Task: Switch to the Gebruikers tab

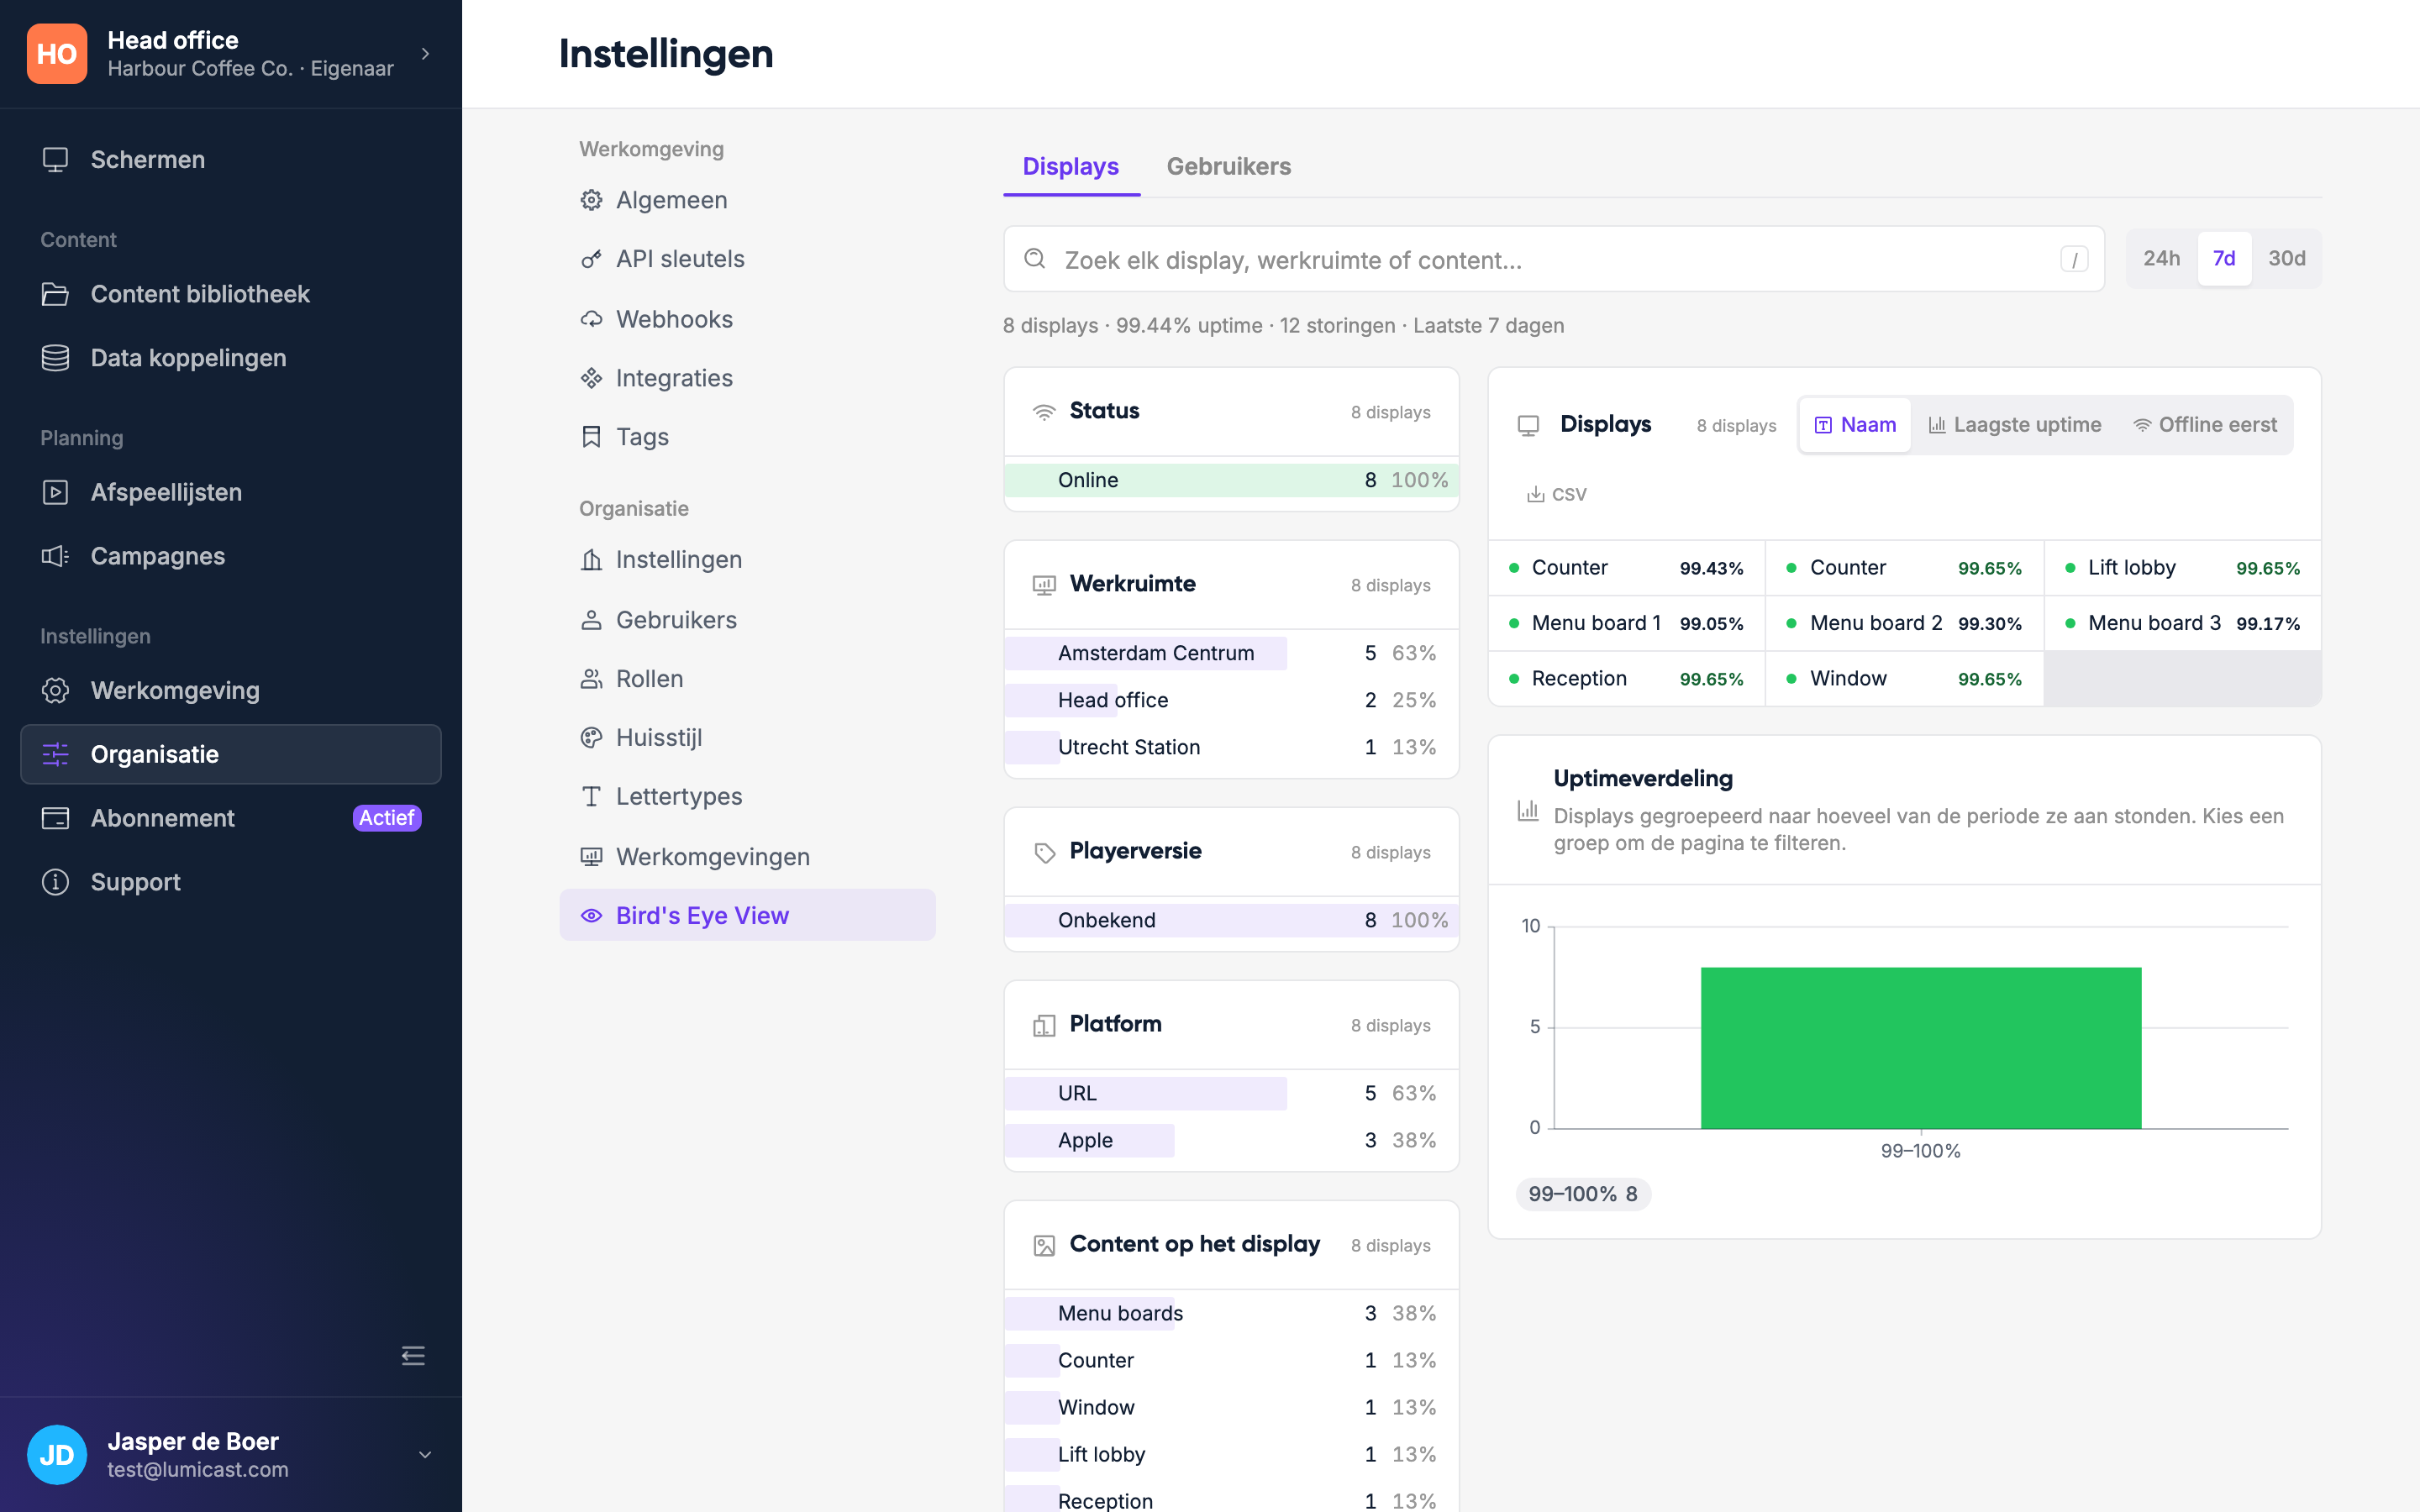Action: 1228,166
